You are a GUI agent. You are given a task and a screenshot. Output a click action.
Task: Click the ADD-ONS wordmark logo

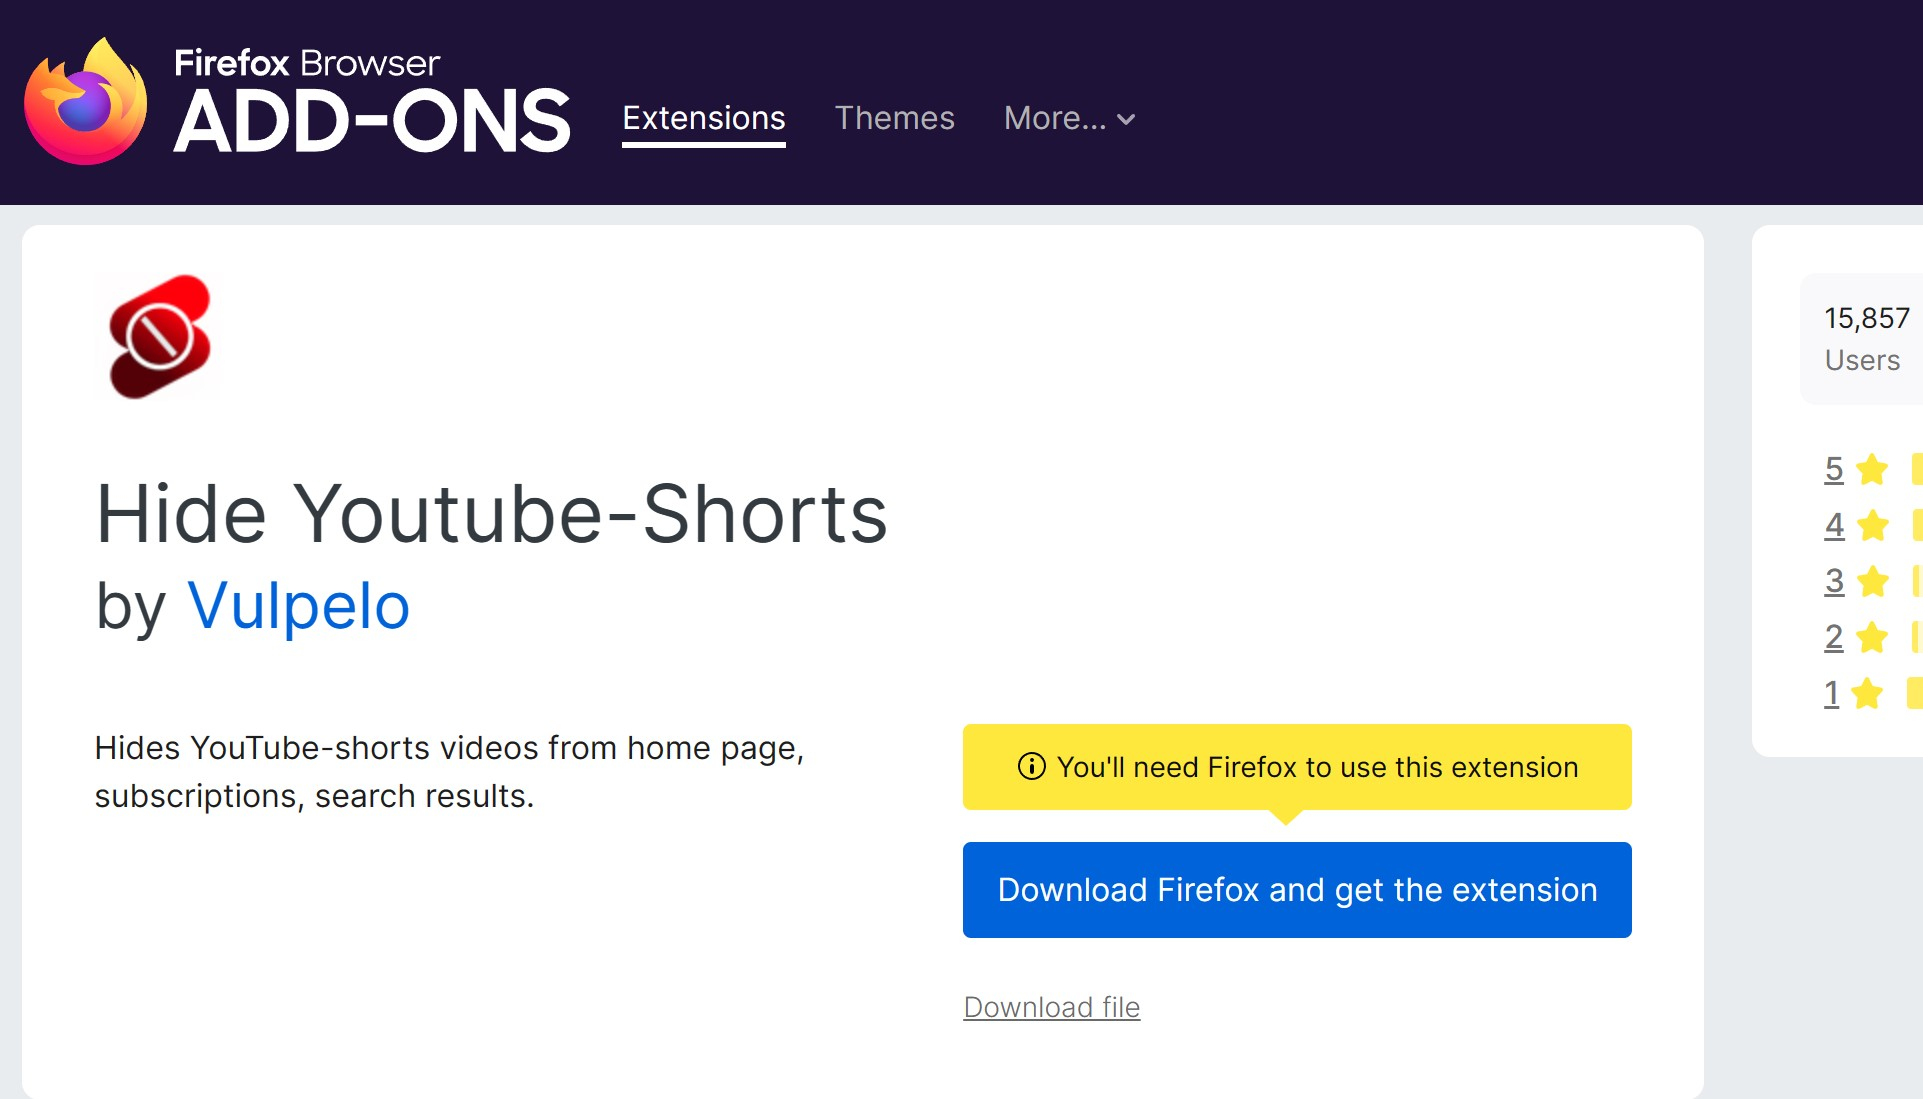[x=371, y=120]
